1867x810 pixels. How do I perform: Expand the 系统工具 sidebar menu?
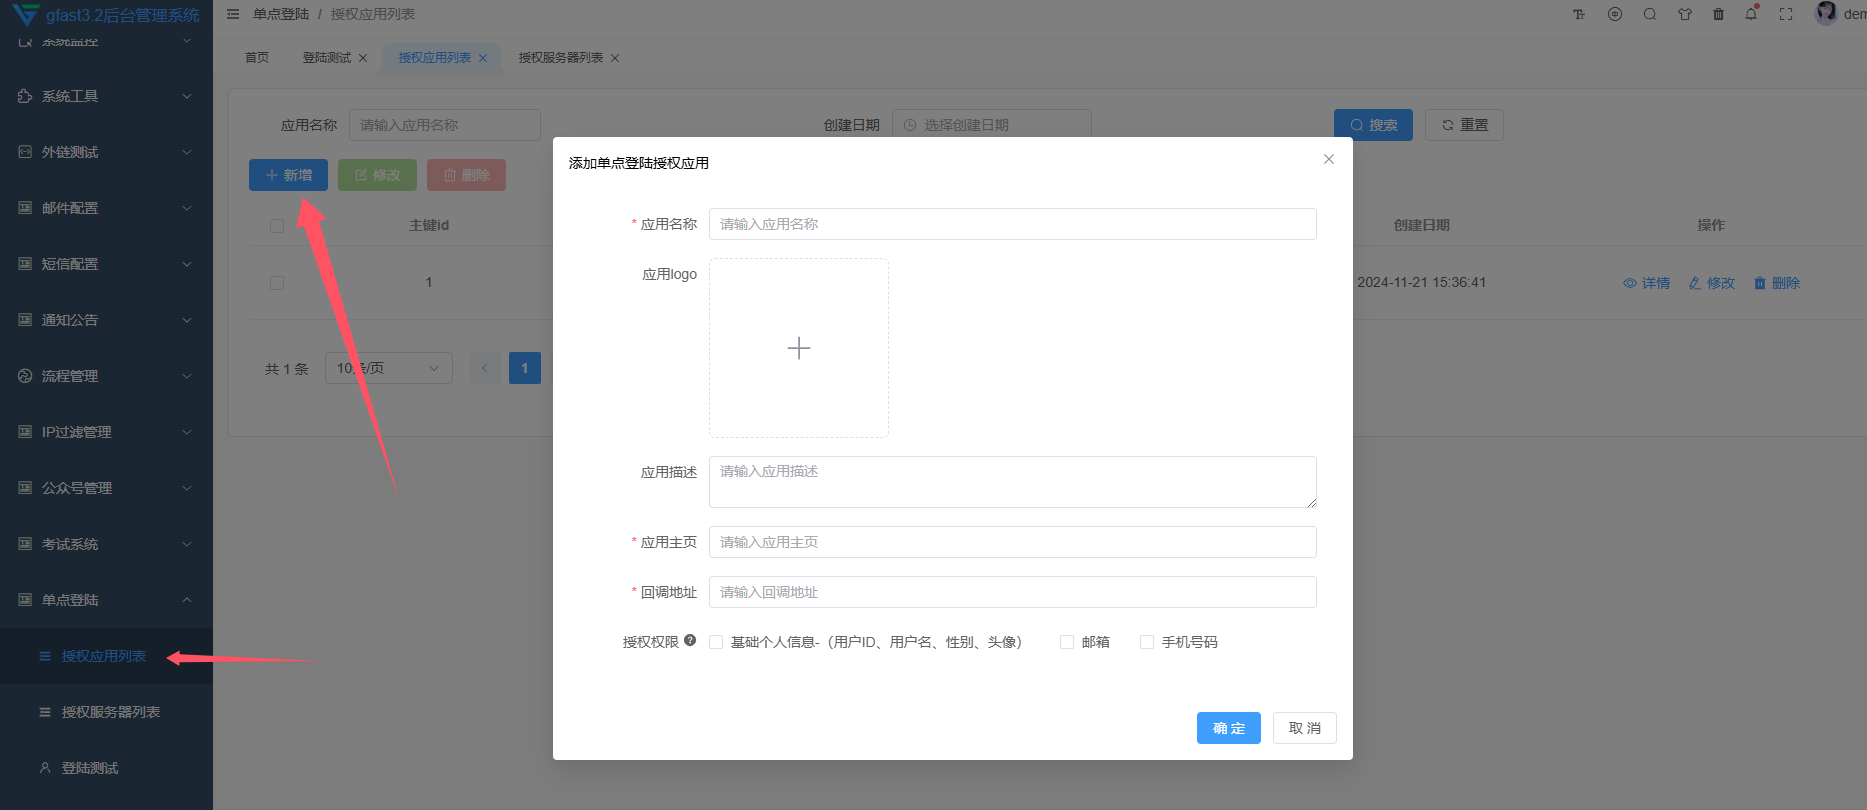point(106,96)
